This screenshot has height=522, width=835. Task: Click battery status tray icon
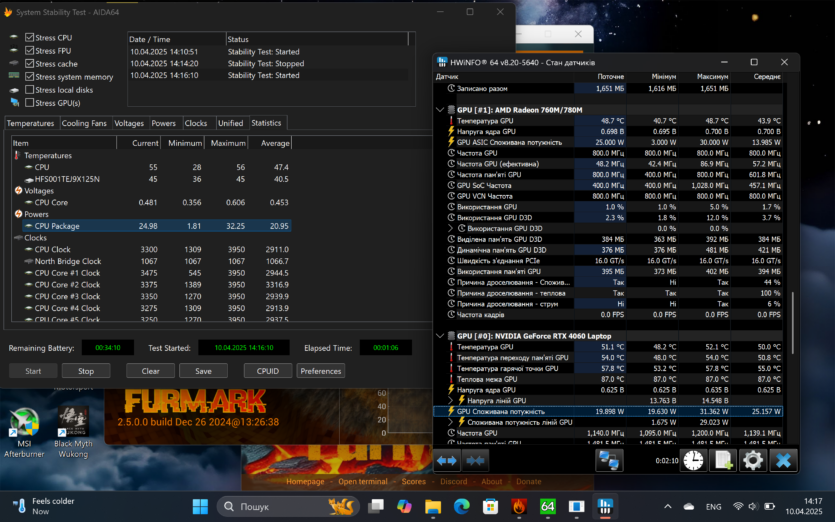[x=769, y=507]
